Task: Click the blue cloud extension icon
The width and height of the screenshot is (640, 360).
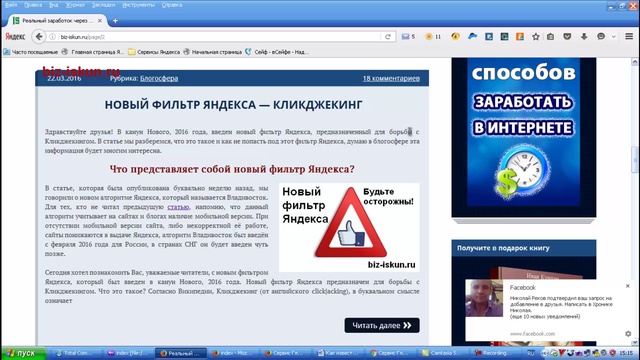Action: 472,37
